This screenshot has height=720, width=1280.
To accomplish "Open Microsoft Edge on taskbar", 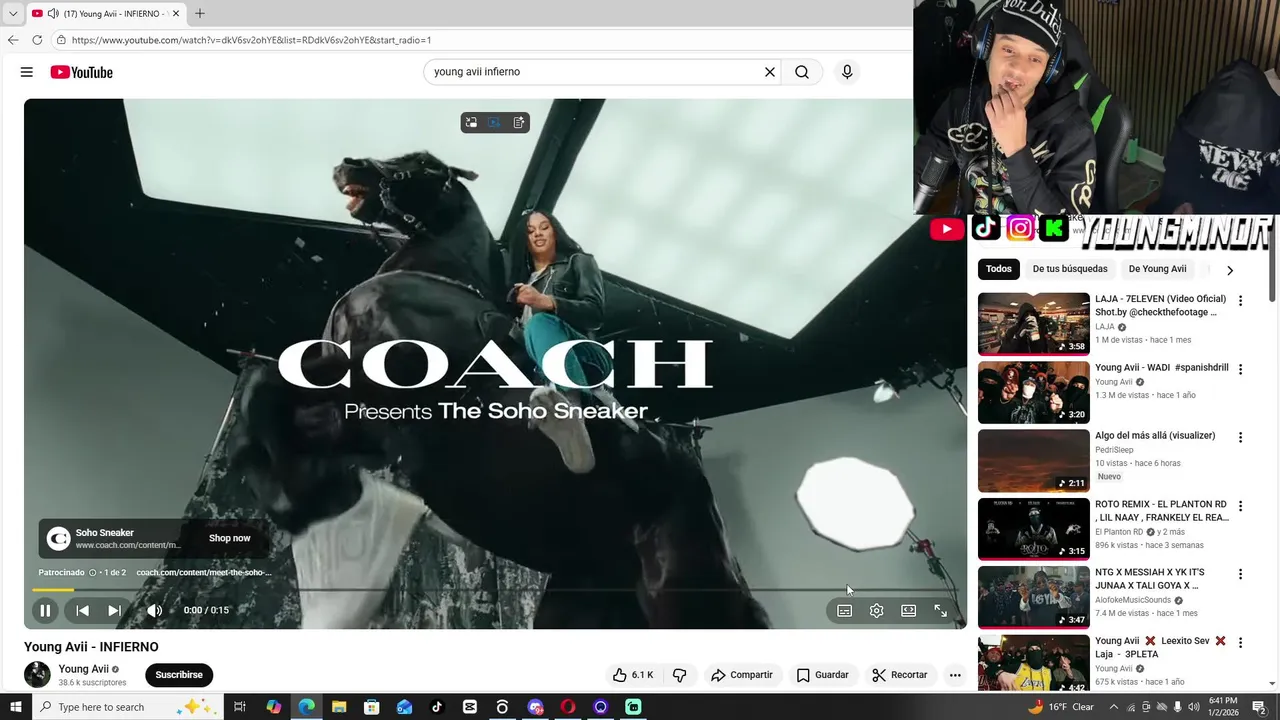I will 306,707.
